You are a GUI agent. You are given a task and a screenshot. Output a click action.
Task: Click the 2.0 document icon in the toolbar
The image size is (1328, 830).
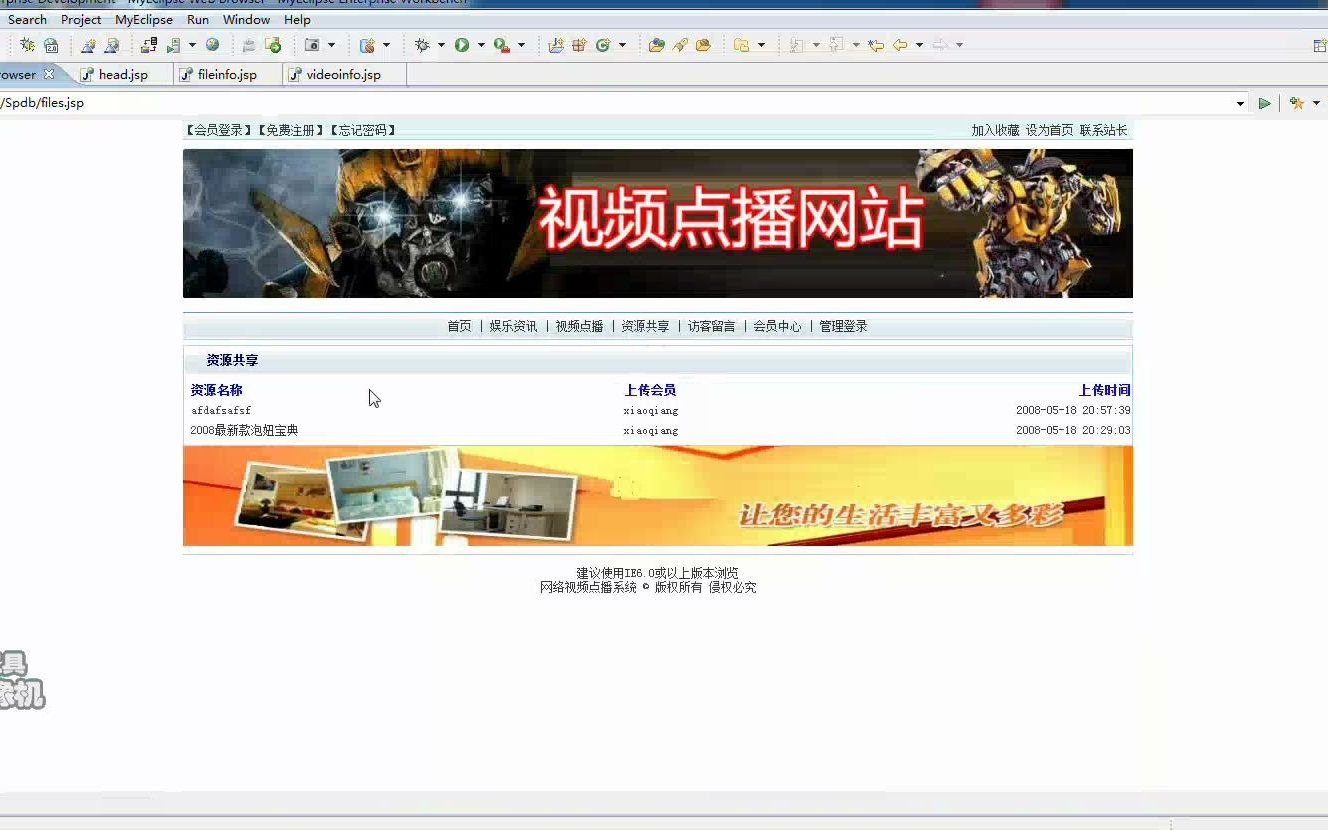[x=51, y=45]
